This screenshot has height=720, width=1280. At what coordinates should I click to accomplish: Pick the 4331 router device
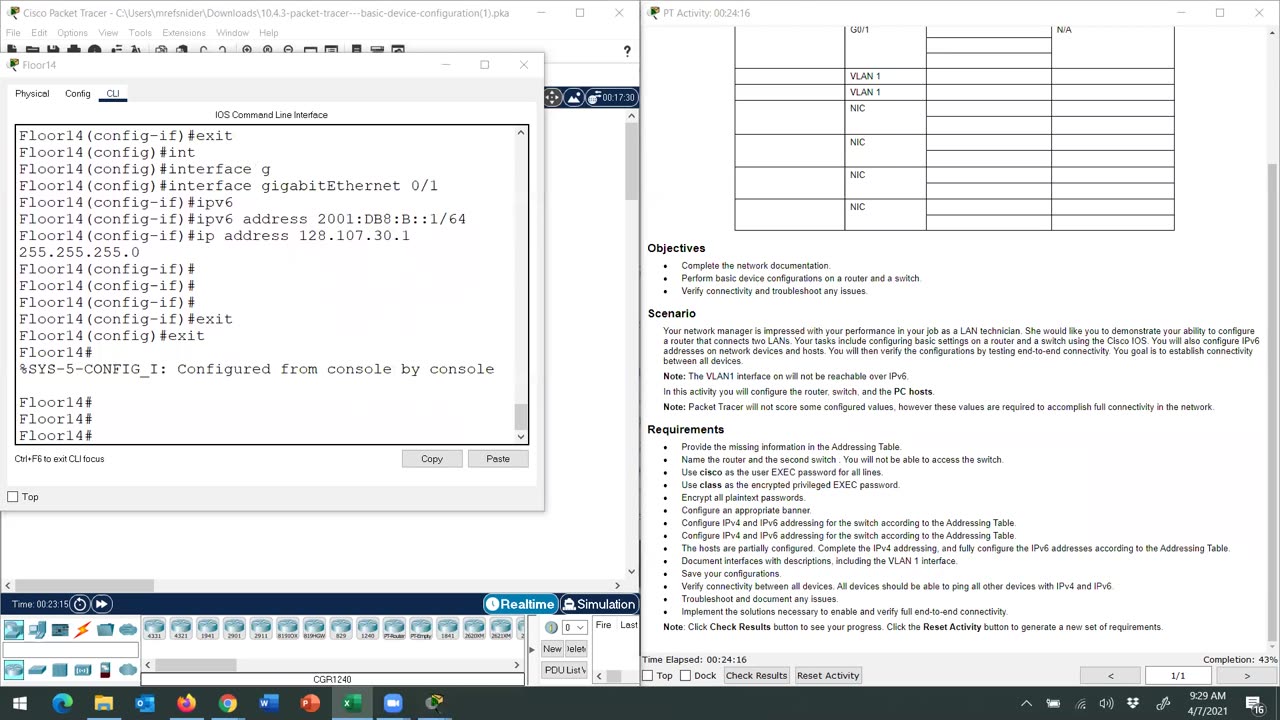click(154, 629)
